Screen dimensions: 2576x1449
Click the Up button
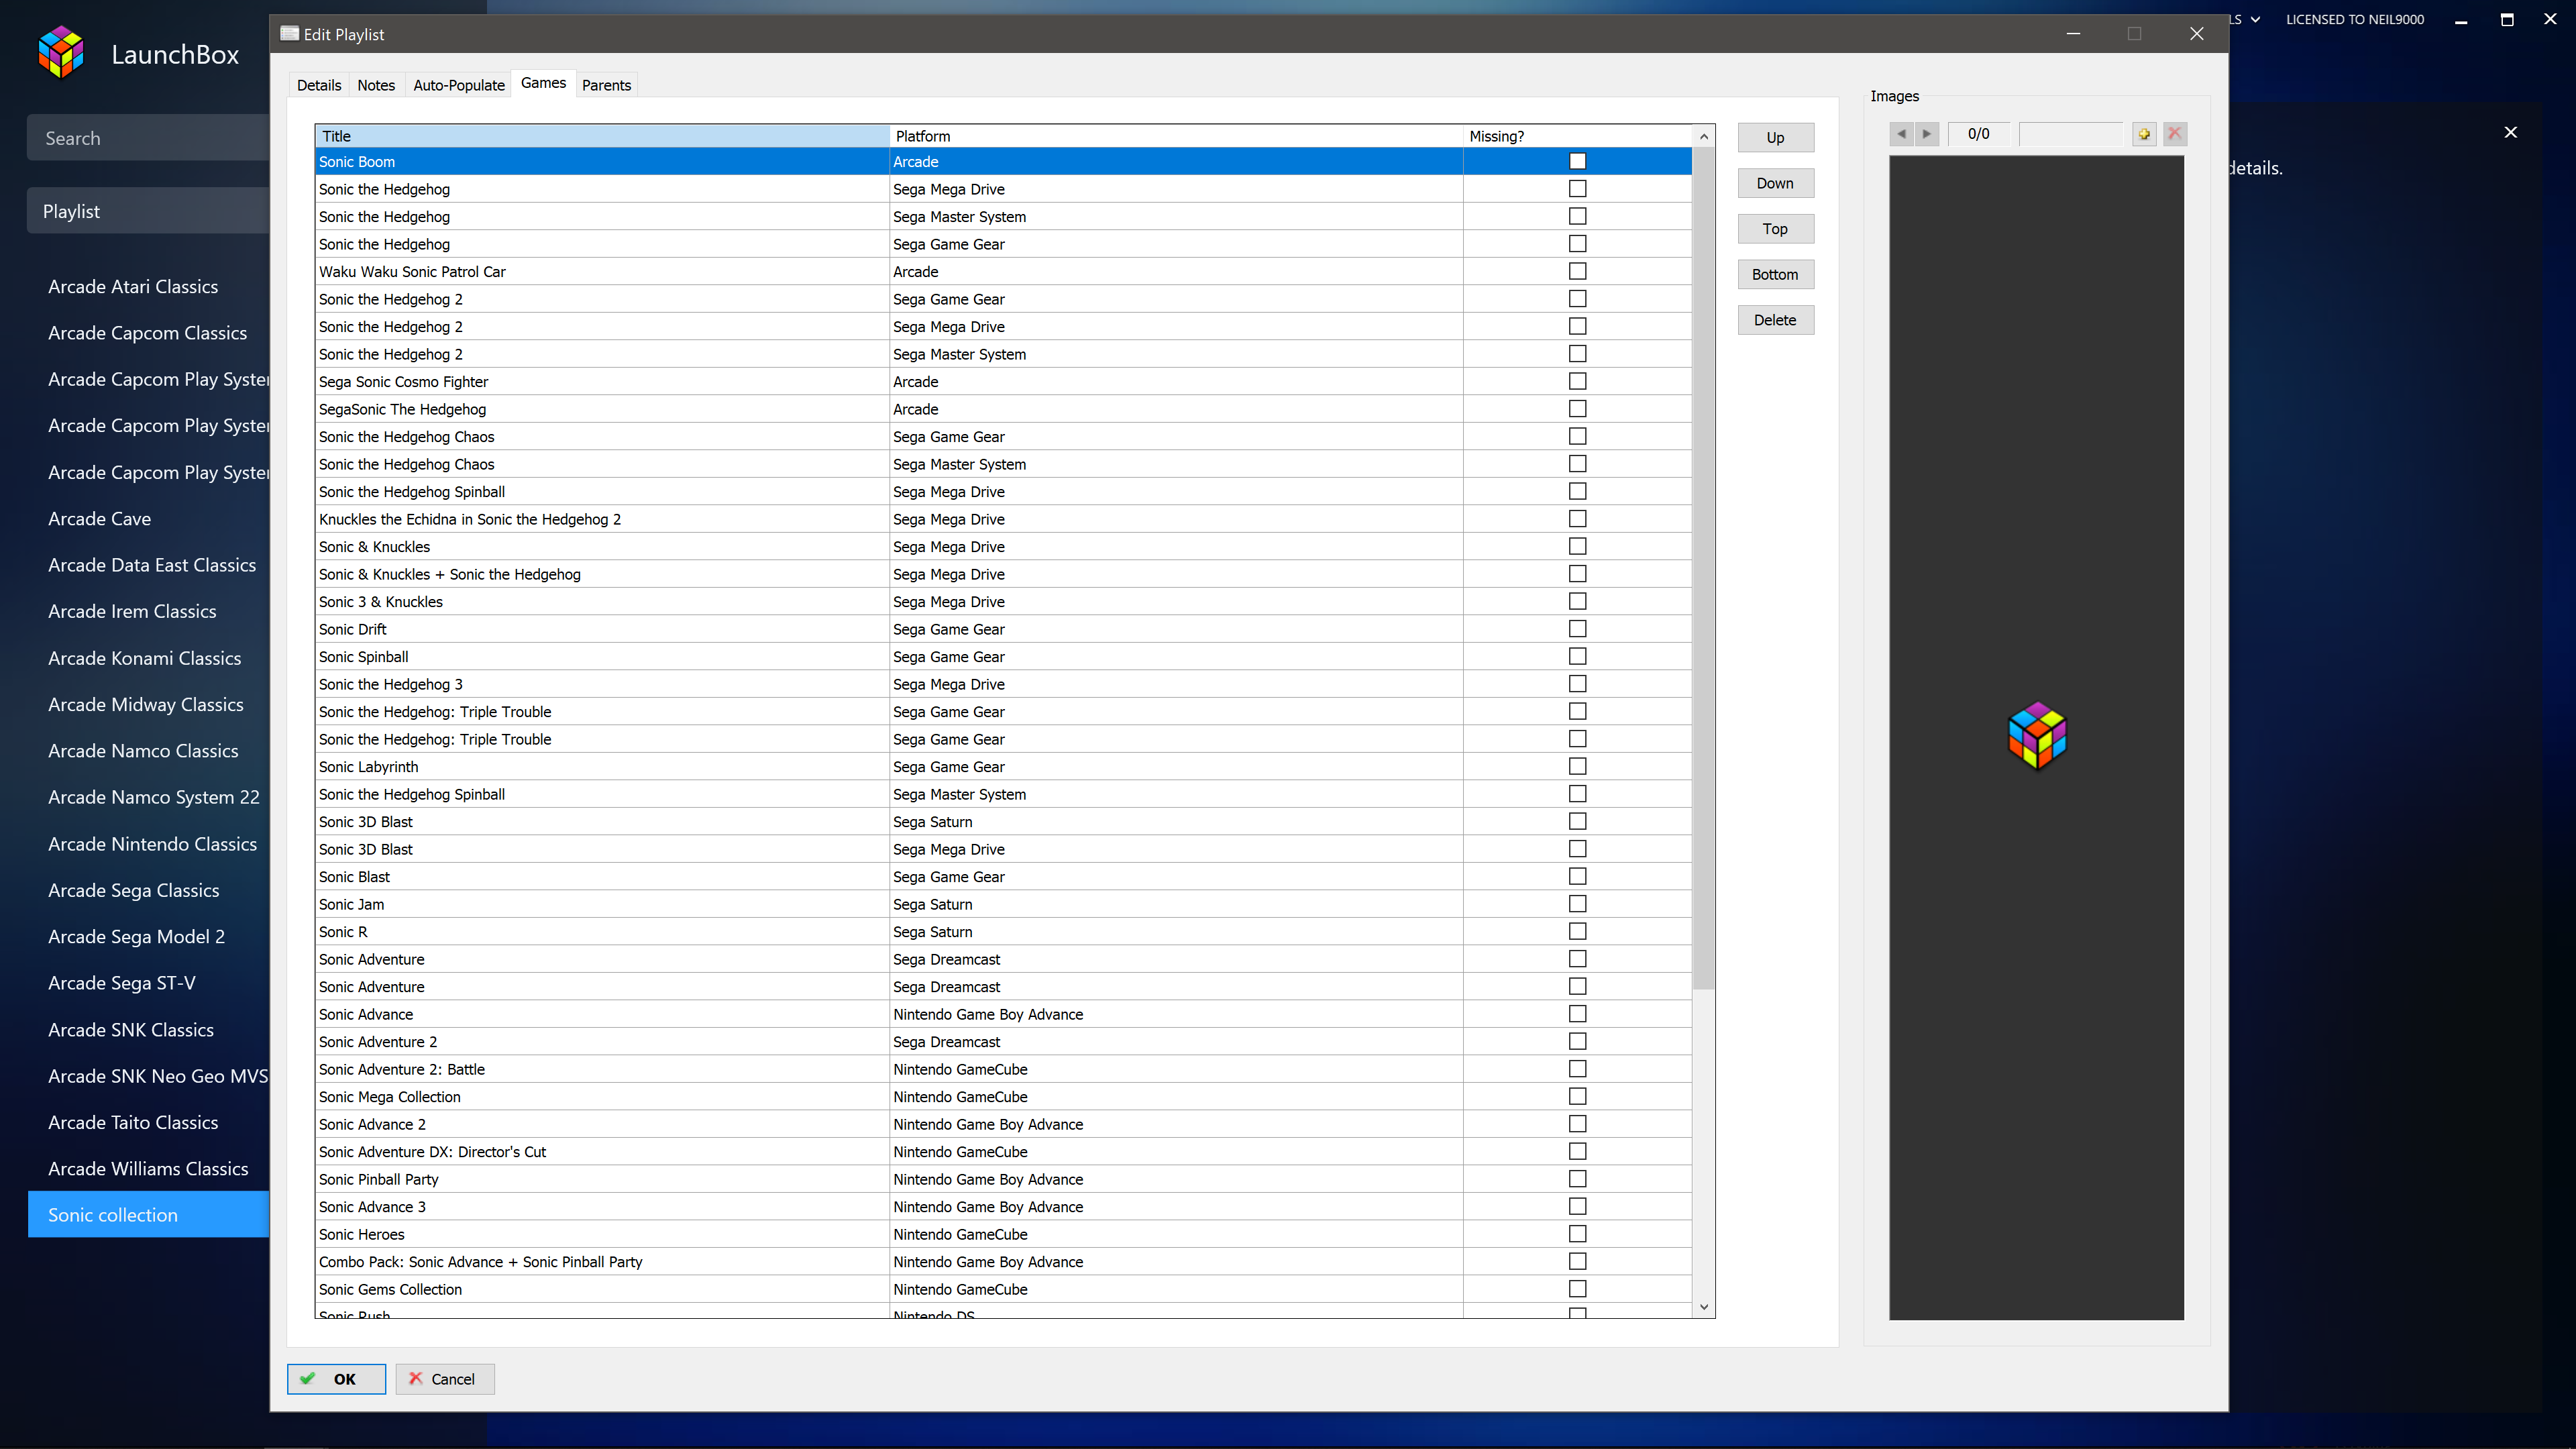pos(1775,137)
